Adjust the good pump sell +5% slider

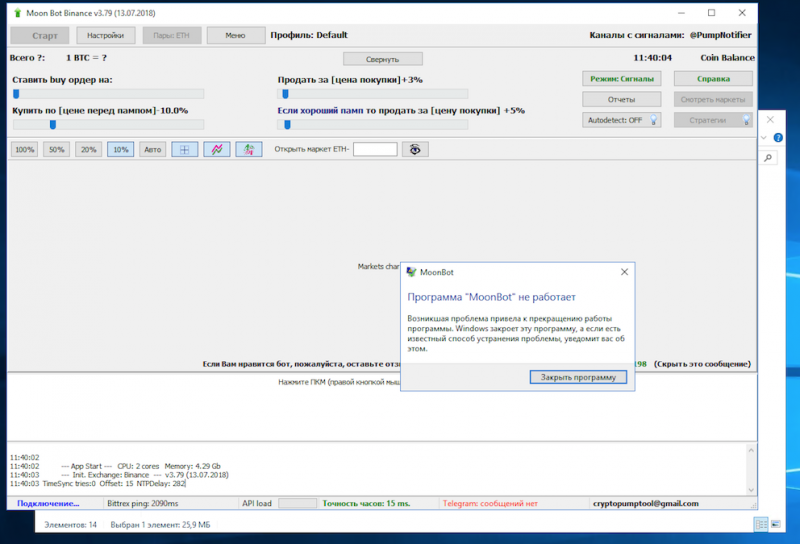click(x=372, y=125)
